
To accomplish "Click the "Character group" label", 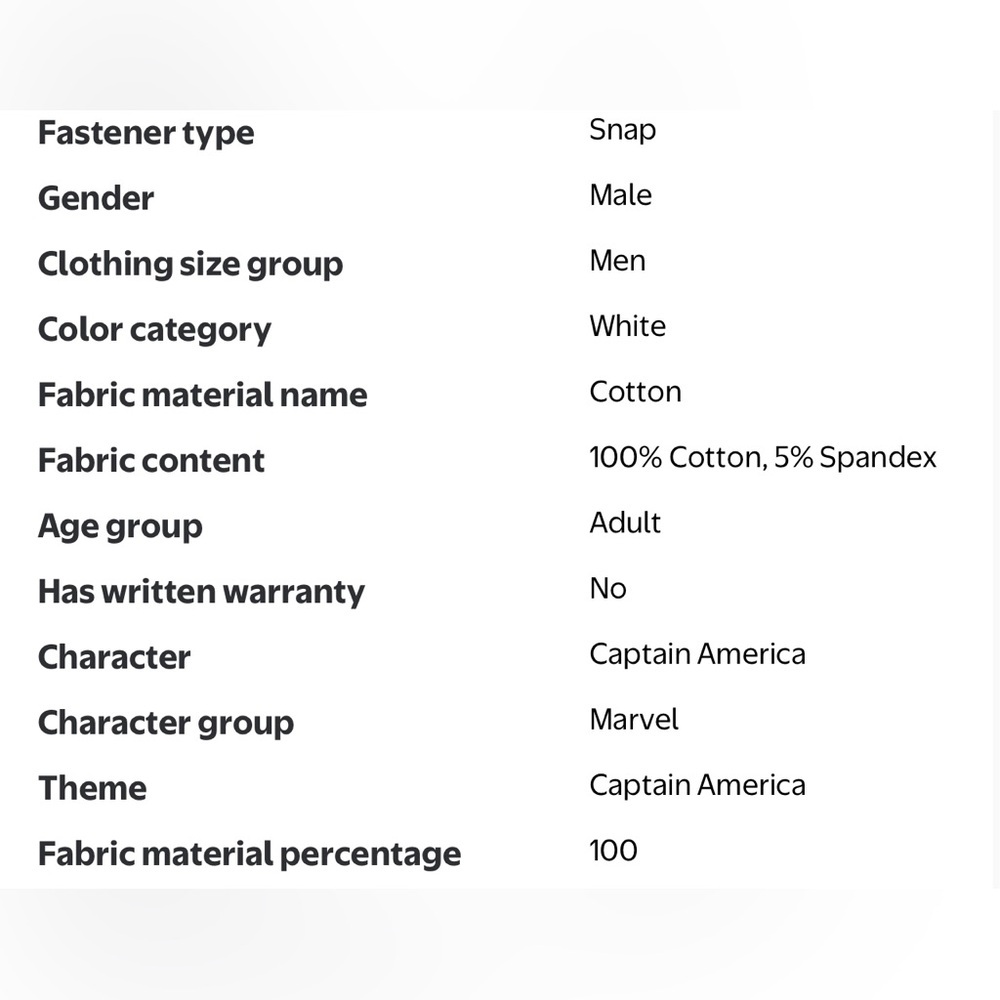I will click(166, 723).
